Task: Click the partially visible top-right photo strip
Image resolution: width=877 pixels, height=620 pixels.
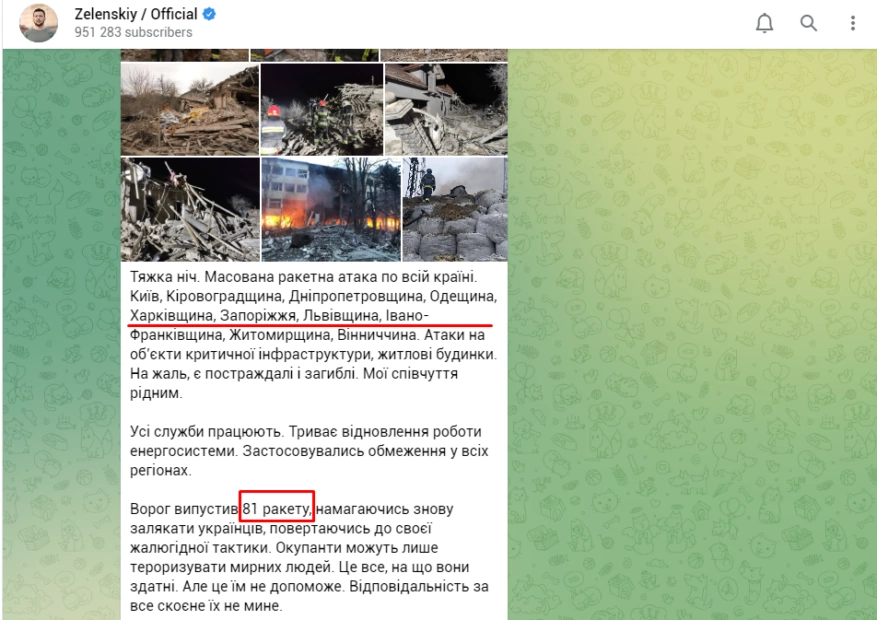Action: 444,55
